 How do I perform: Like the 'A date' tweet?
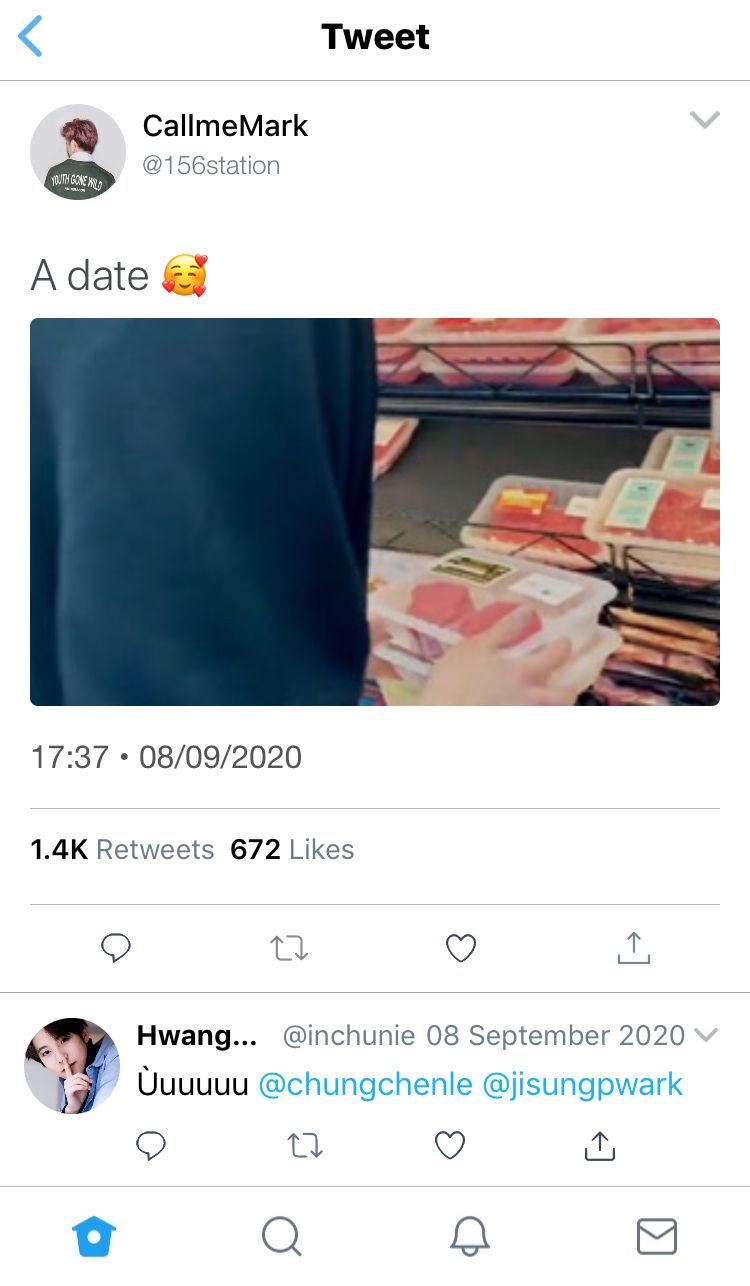[460, 947]
